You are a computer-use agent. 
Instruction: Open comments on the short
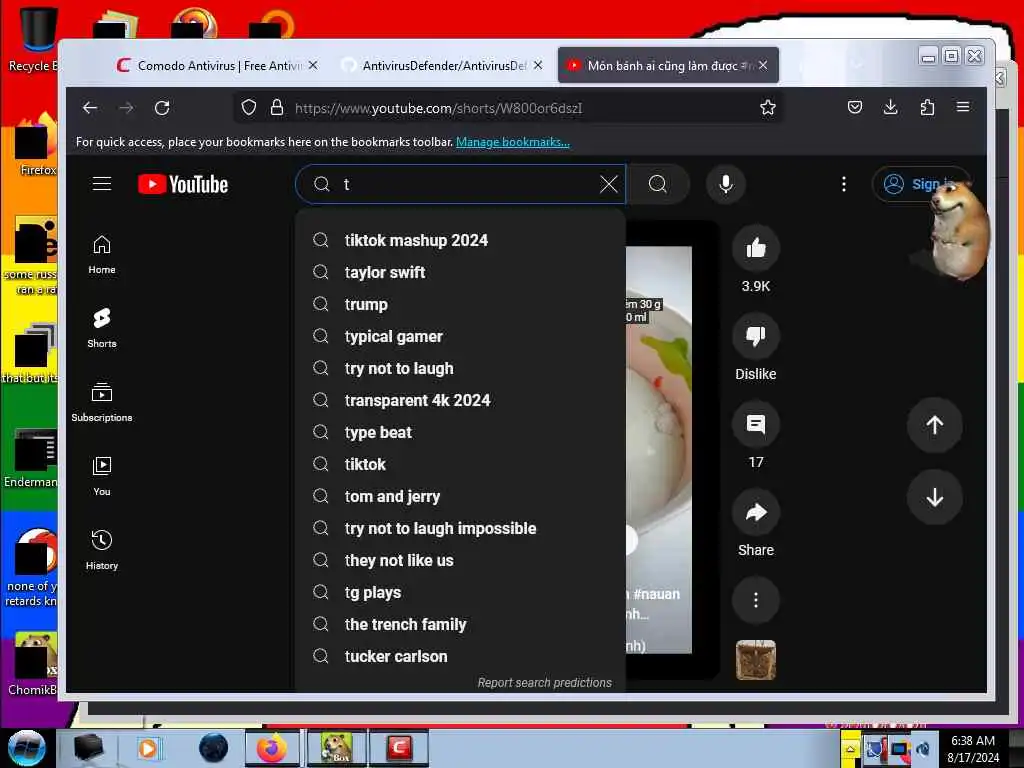756,425
